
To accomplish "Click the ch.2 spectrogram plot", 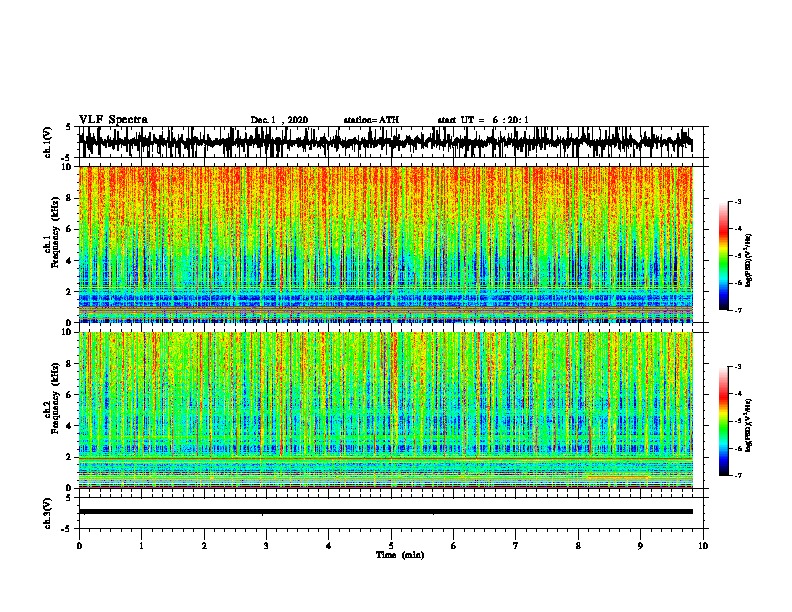I will tap(385, 410).
